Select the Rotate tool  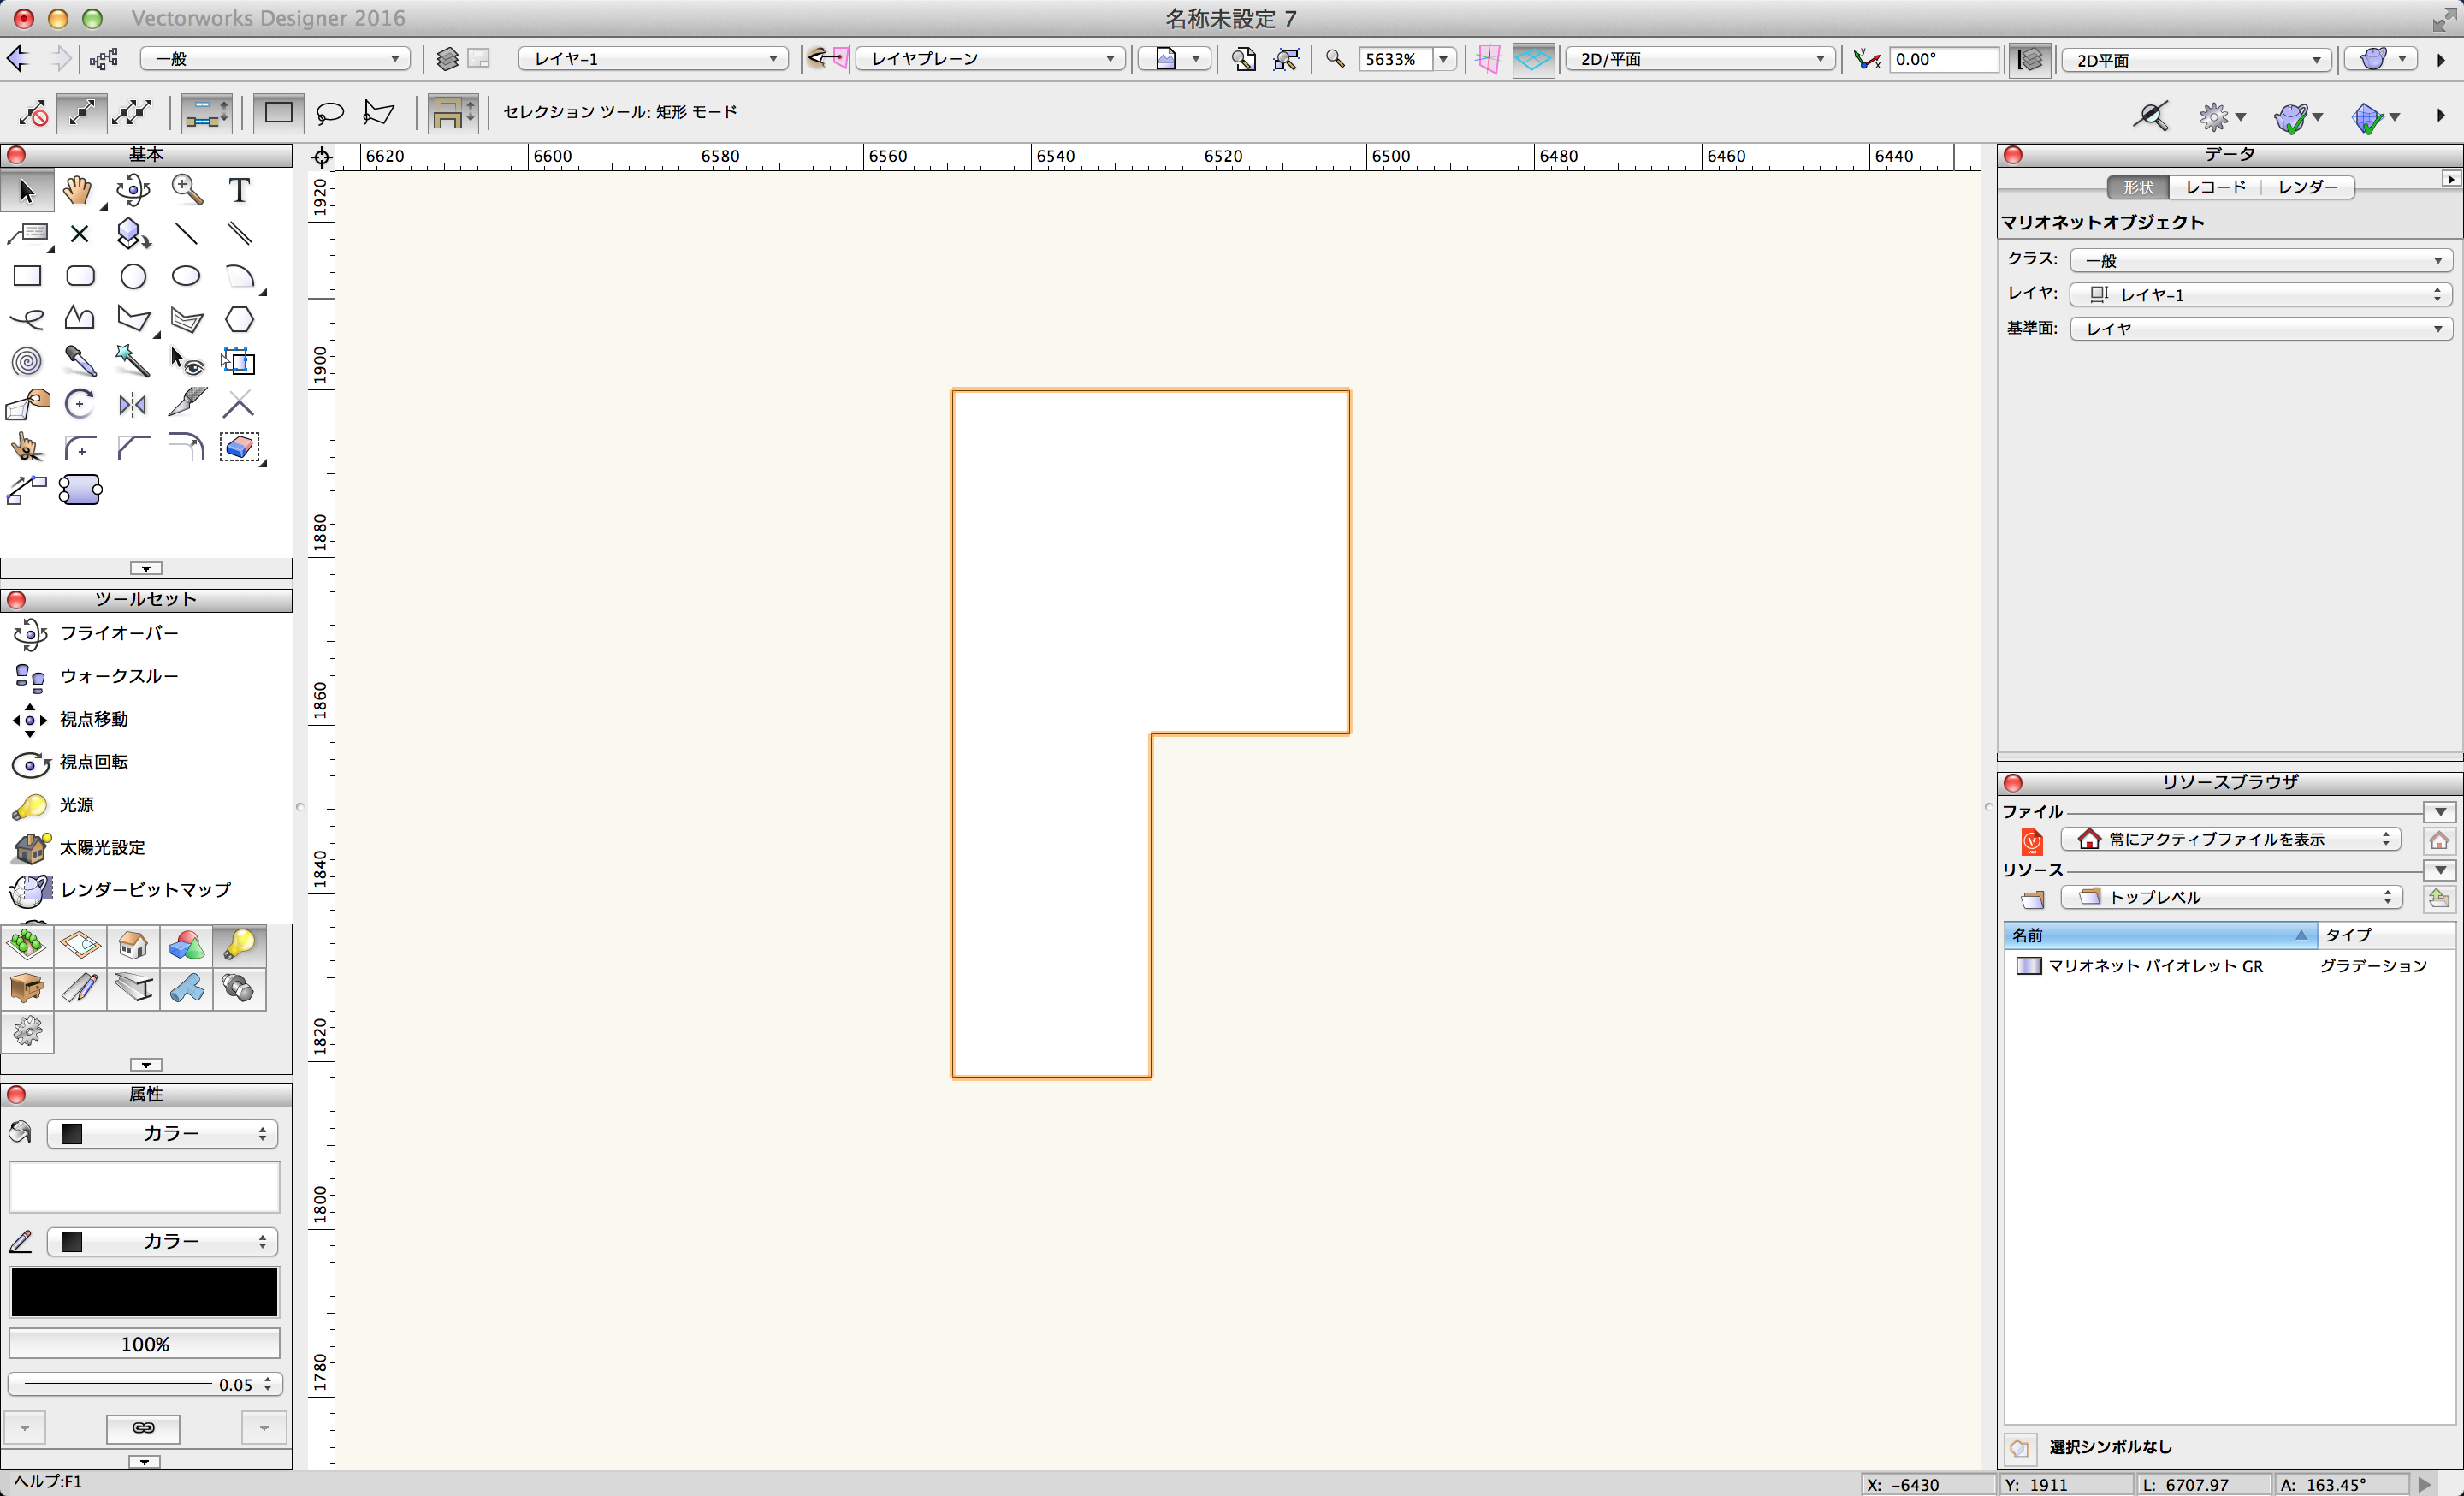click(80, 404)
